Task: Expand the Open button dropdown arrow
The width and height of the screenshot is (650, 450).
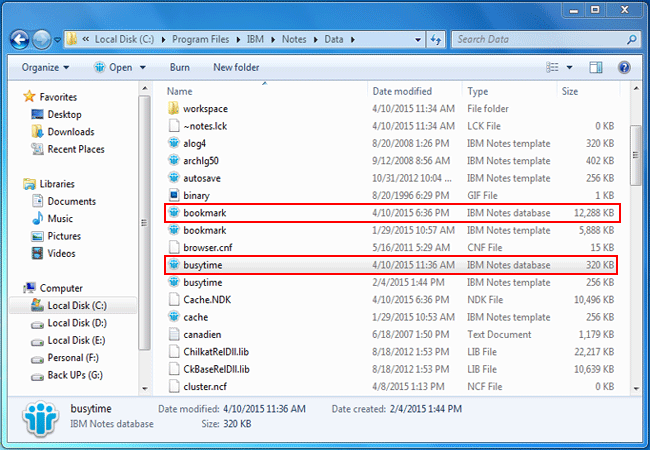Action: tap(143, 68)
